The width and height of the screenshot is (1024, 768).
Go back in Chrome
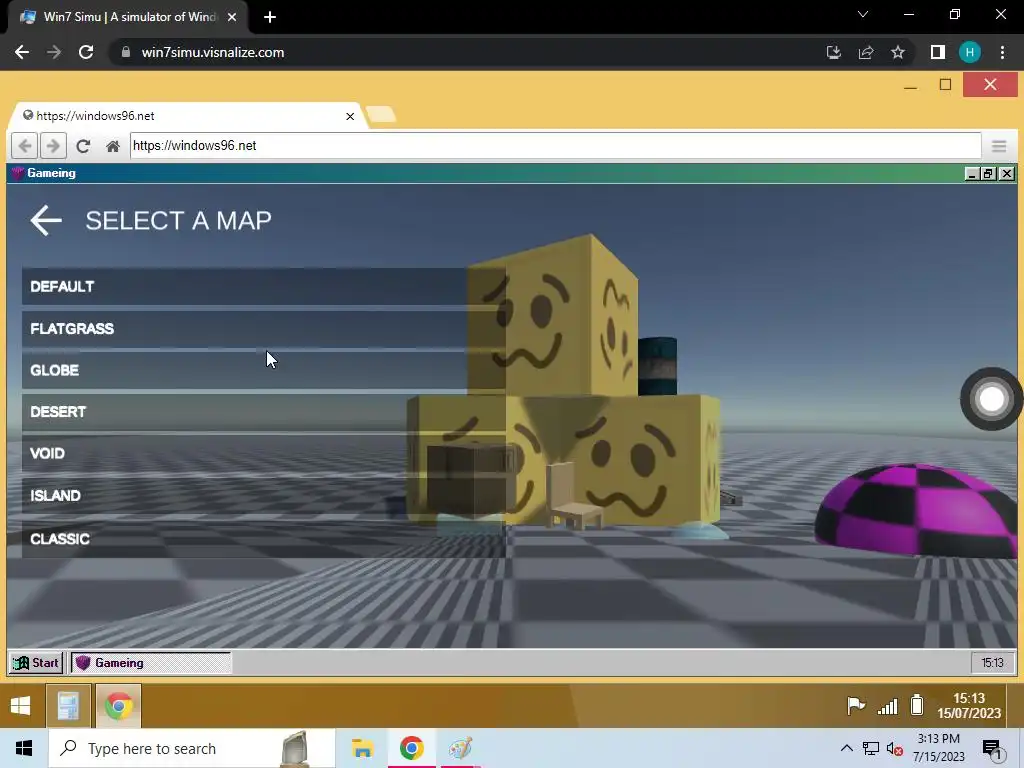22,52
